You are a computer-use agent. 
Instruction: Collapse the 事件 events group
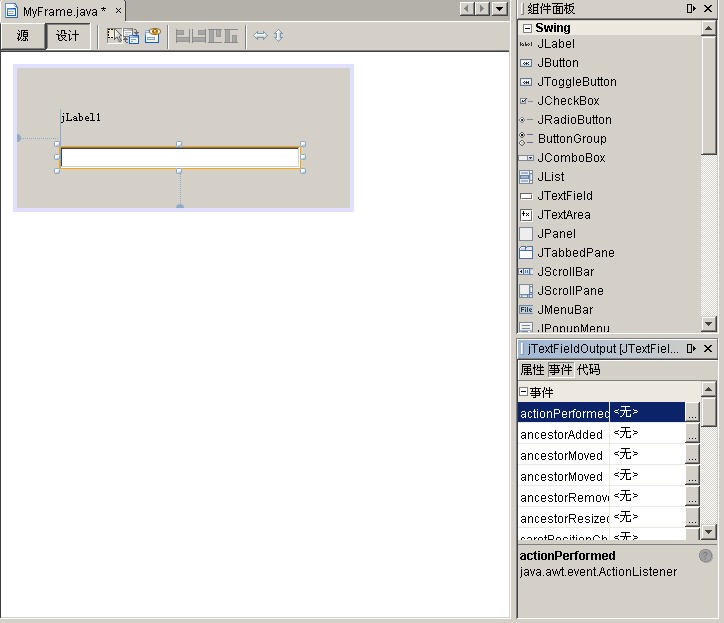523,392
